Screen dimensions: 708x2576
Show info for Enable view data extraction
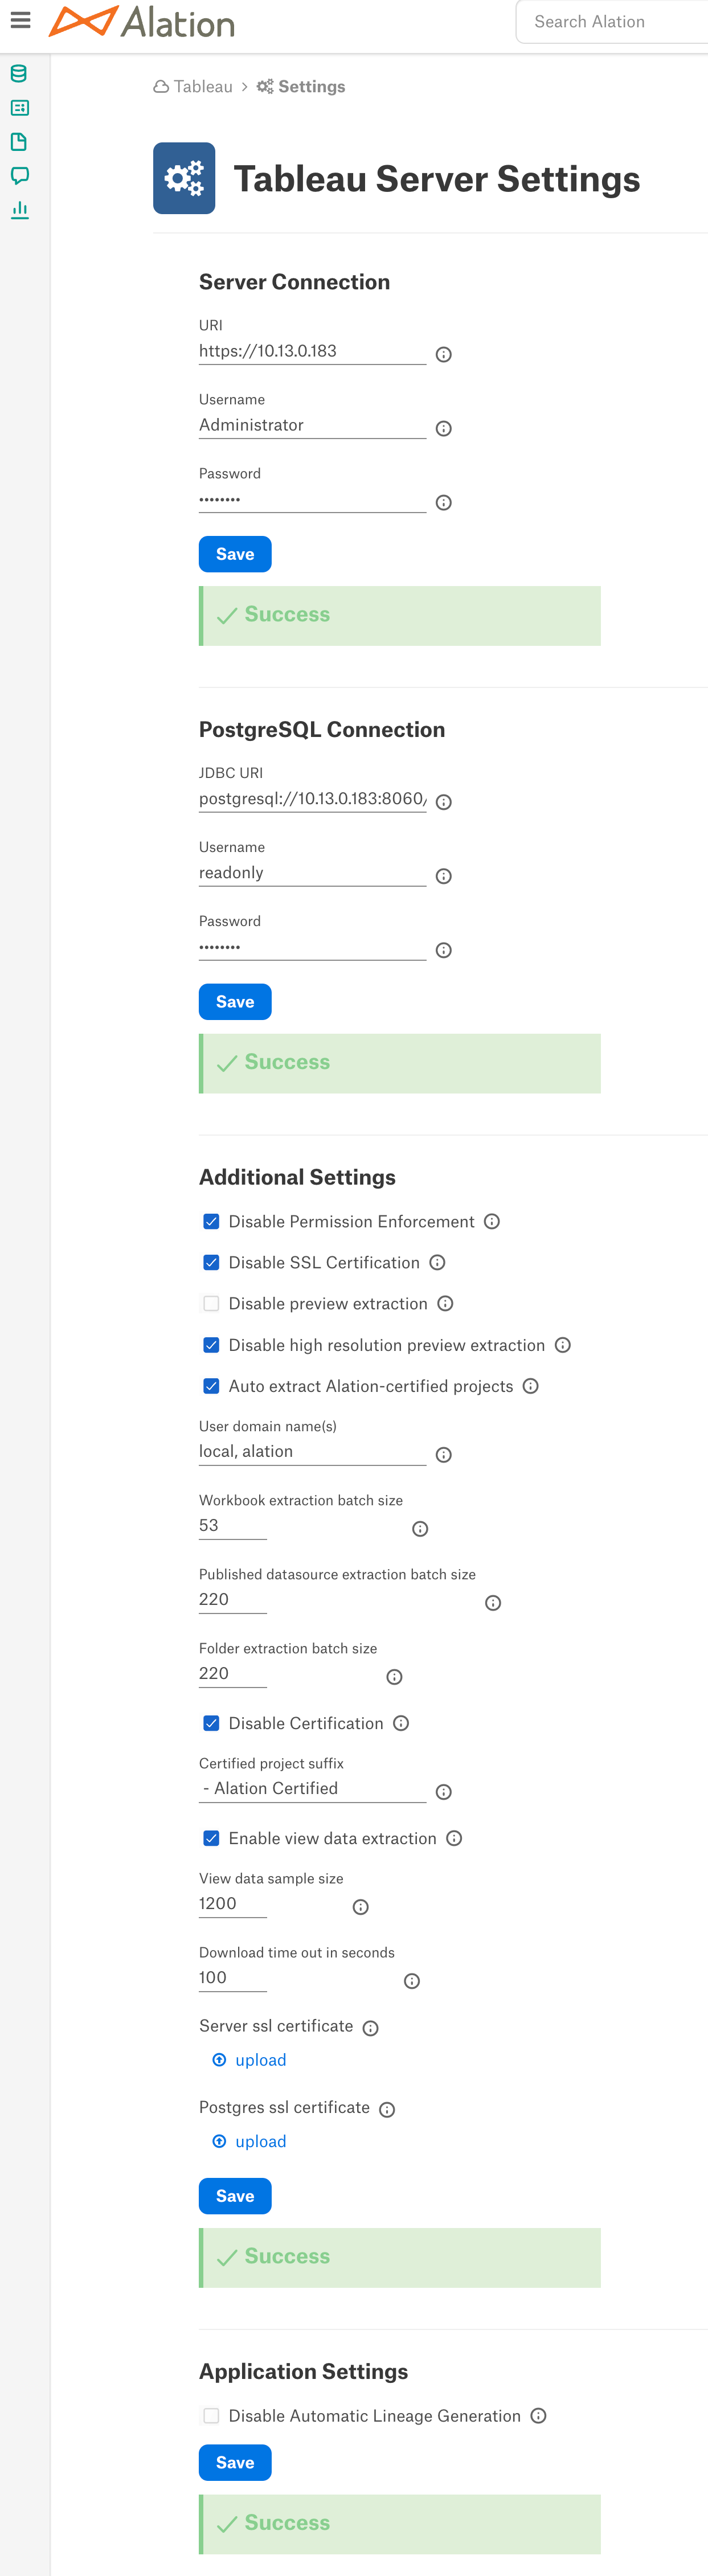[454, 1838]
